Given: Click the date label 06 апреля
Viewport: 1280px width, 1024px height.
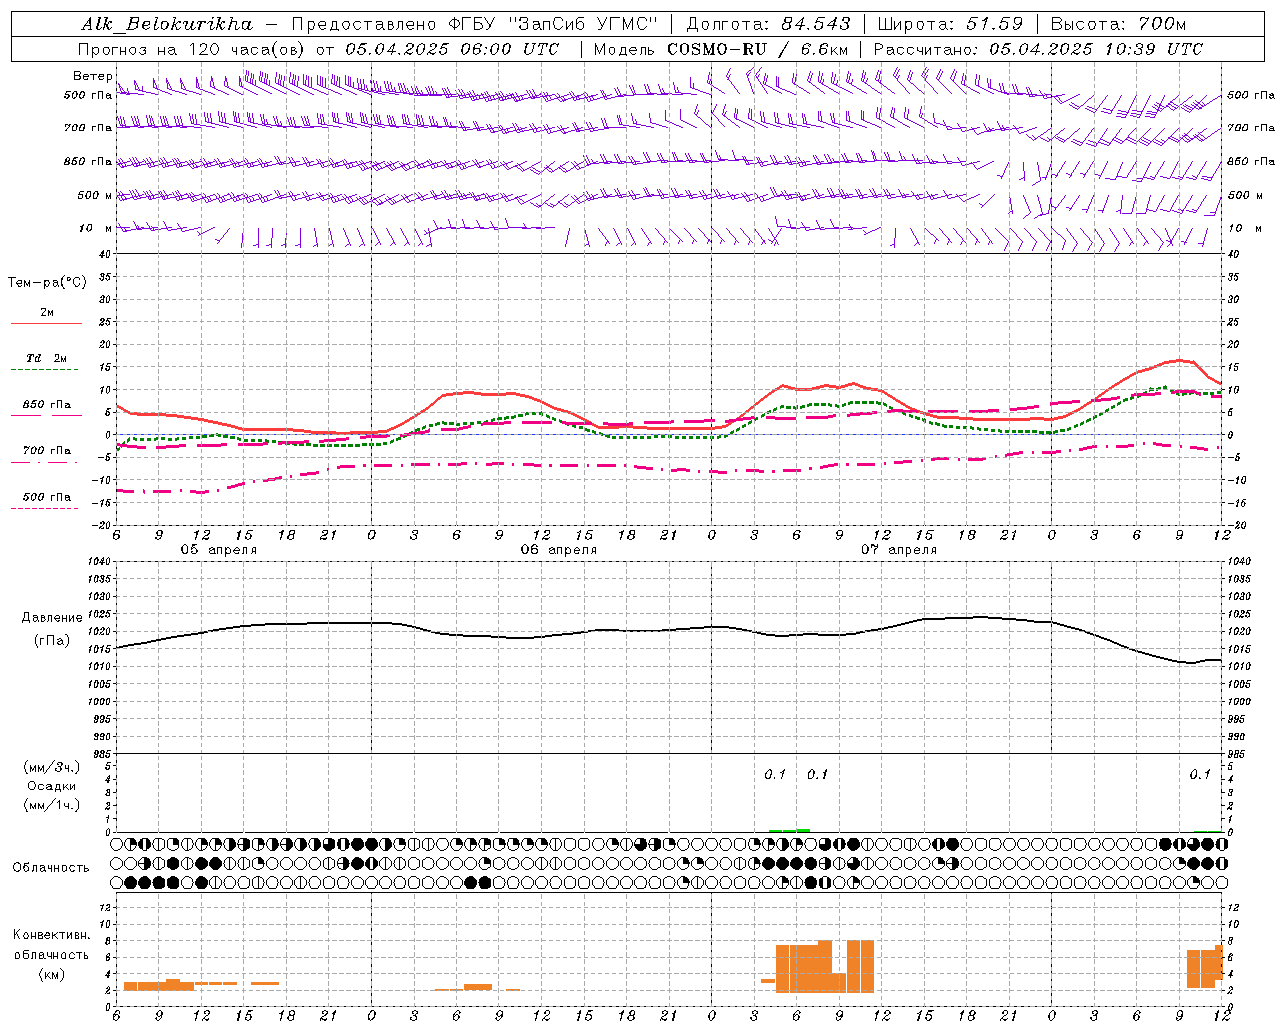Looking at the screenshot, I should tap(558, 550).
